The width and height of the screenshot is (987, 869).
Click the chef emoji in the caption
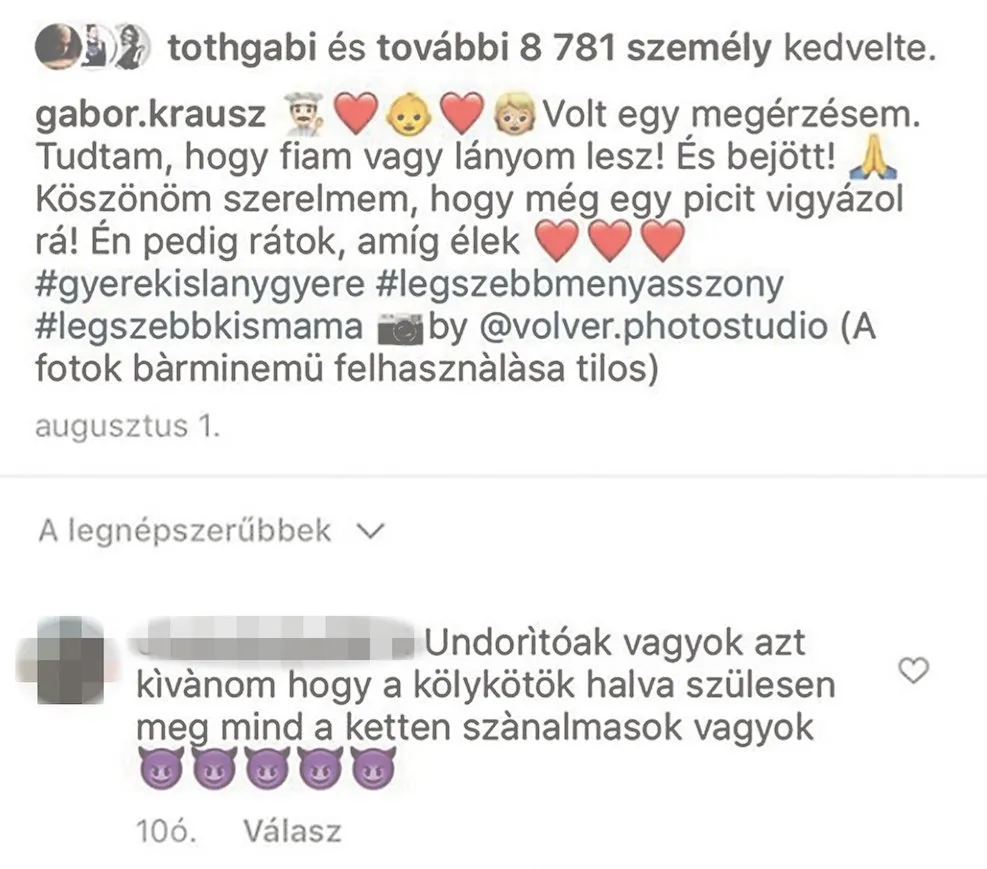click(x=304, y=115)
